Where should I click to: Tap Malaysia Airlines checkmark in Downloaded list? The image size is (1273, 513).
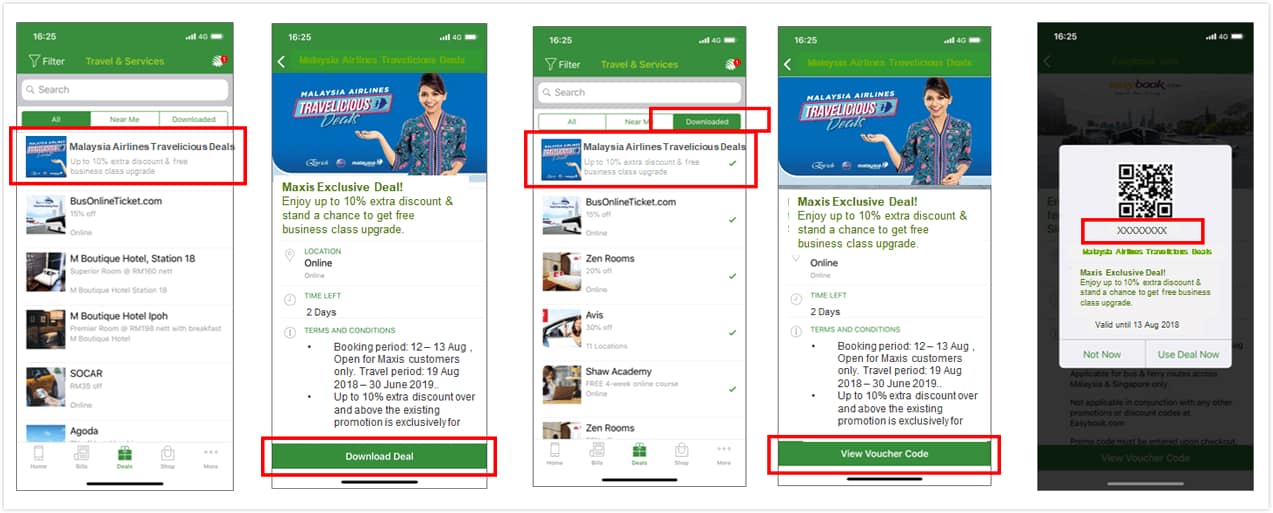733,164
